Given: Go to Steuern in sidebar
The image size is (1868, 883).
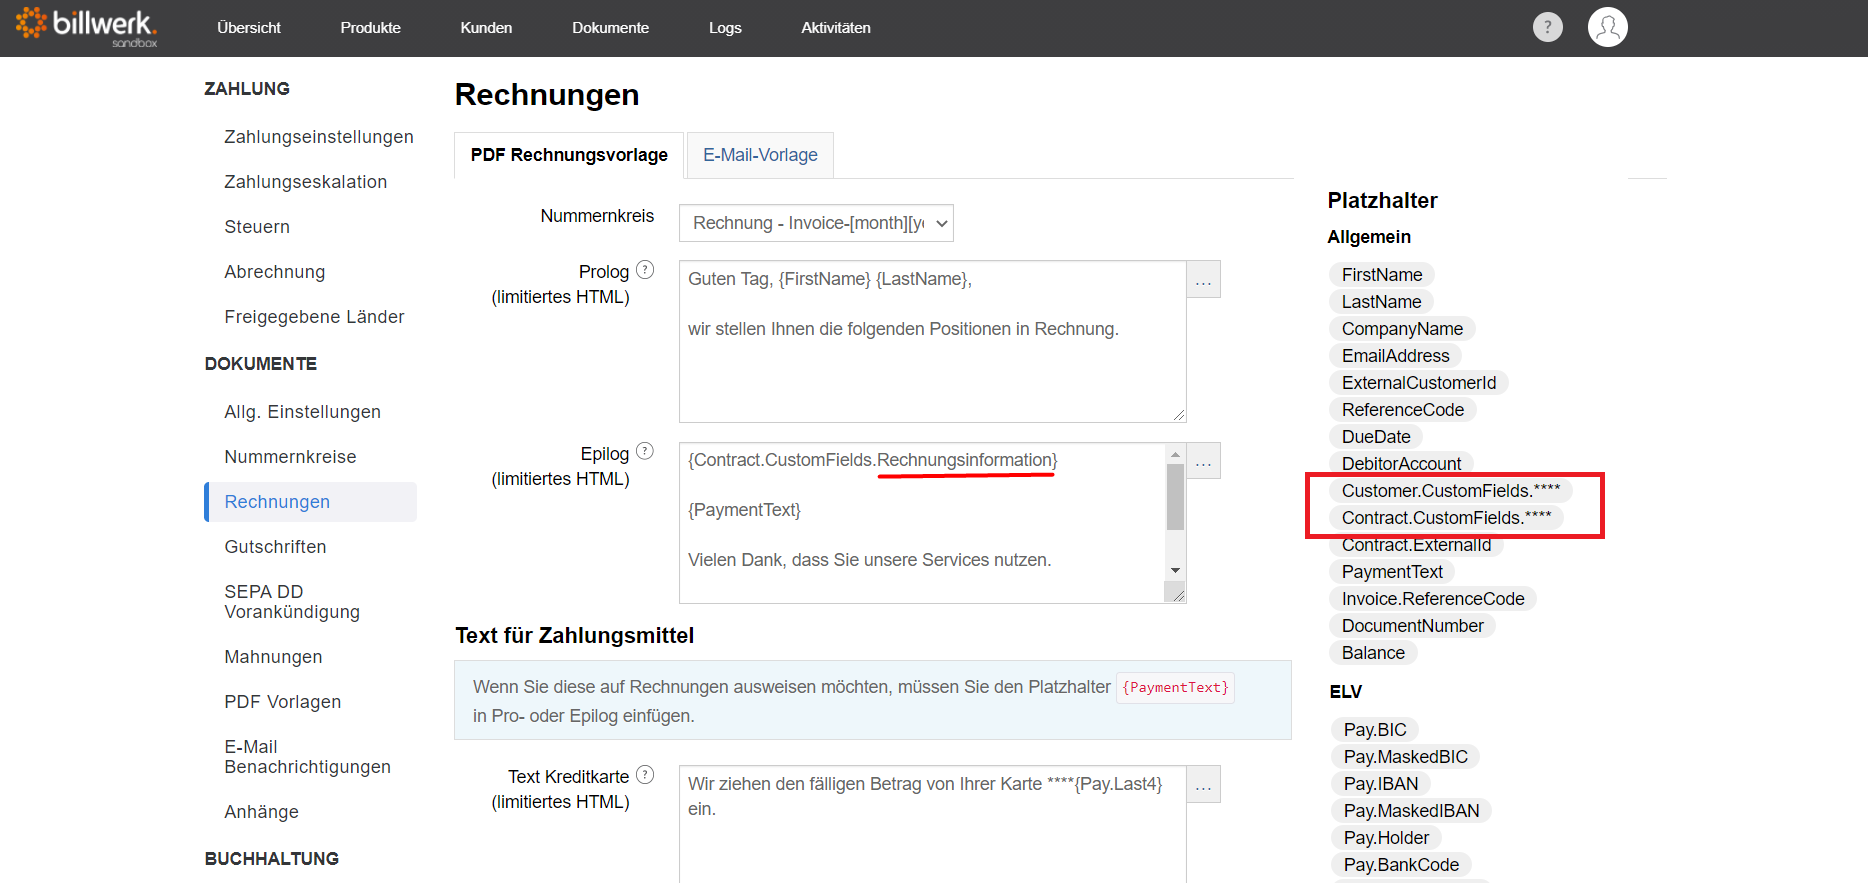Looking at the screenshot, I should click(x=257, y=227).
